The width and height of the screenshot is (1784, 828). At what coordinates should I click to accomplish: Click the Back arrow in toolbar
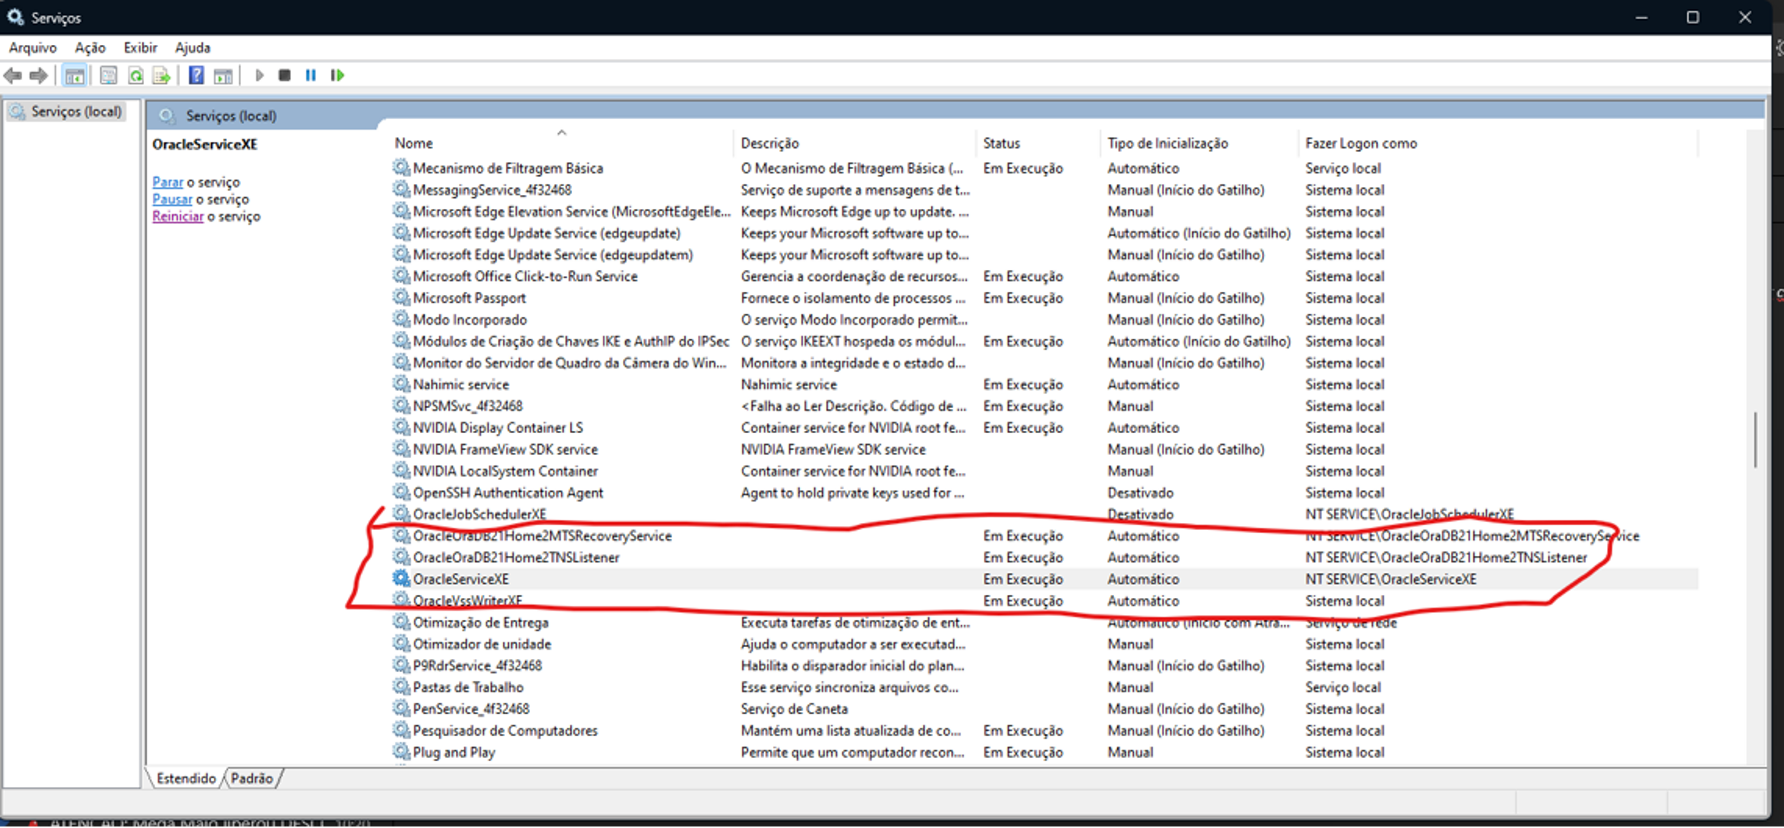pos(13,76)
